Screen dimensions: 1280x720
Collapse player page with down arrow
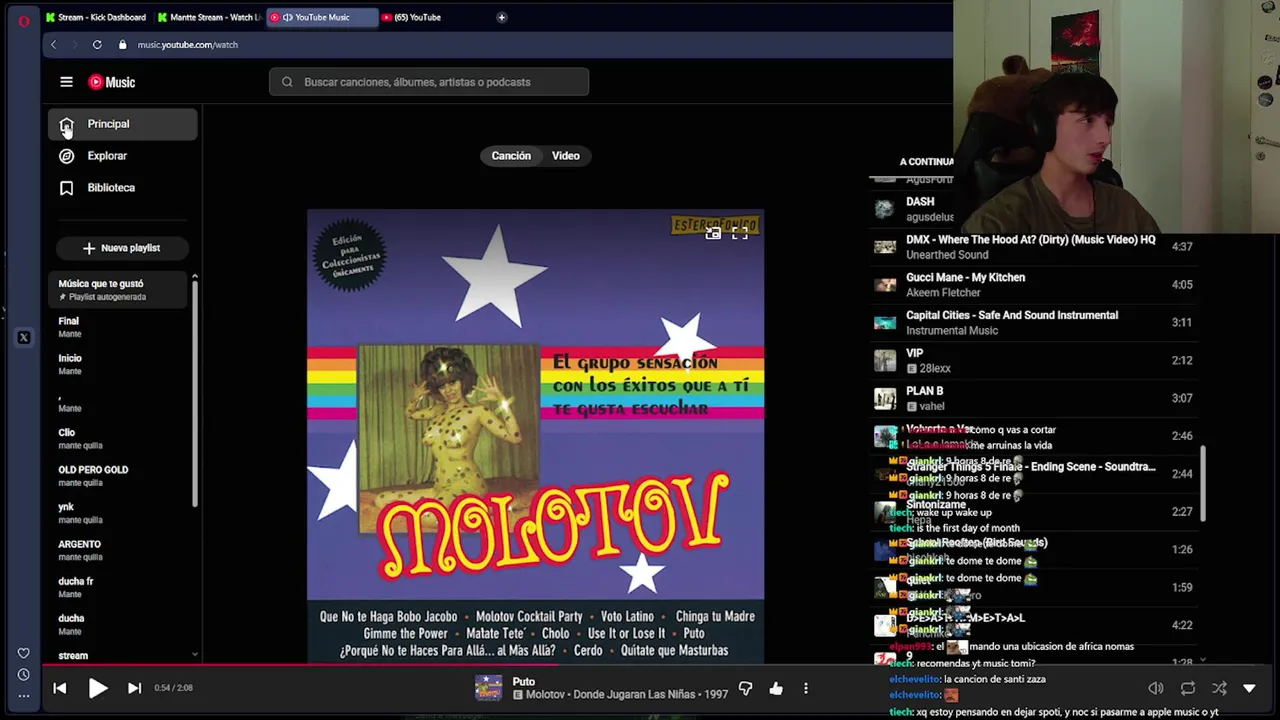click(1249, 688)
